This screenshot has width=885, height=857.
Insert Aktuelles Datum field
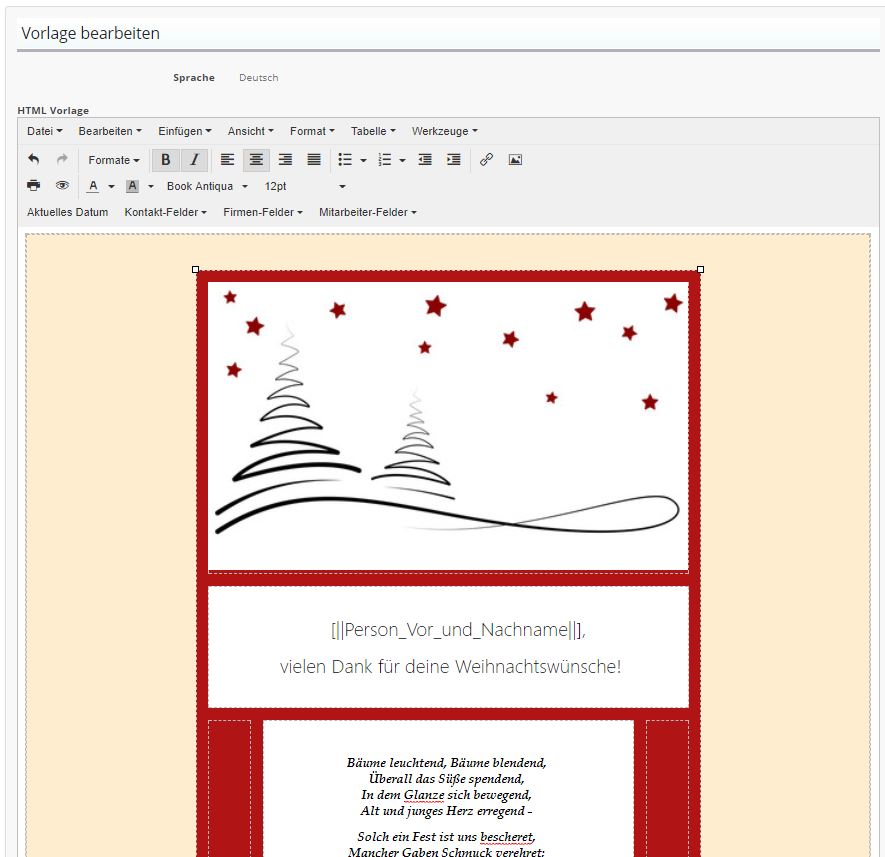pos(68,212)
